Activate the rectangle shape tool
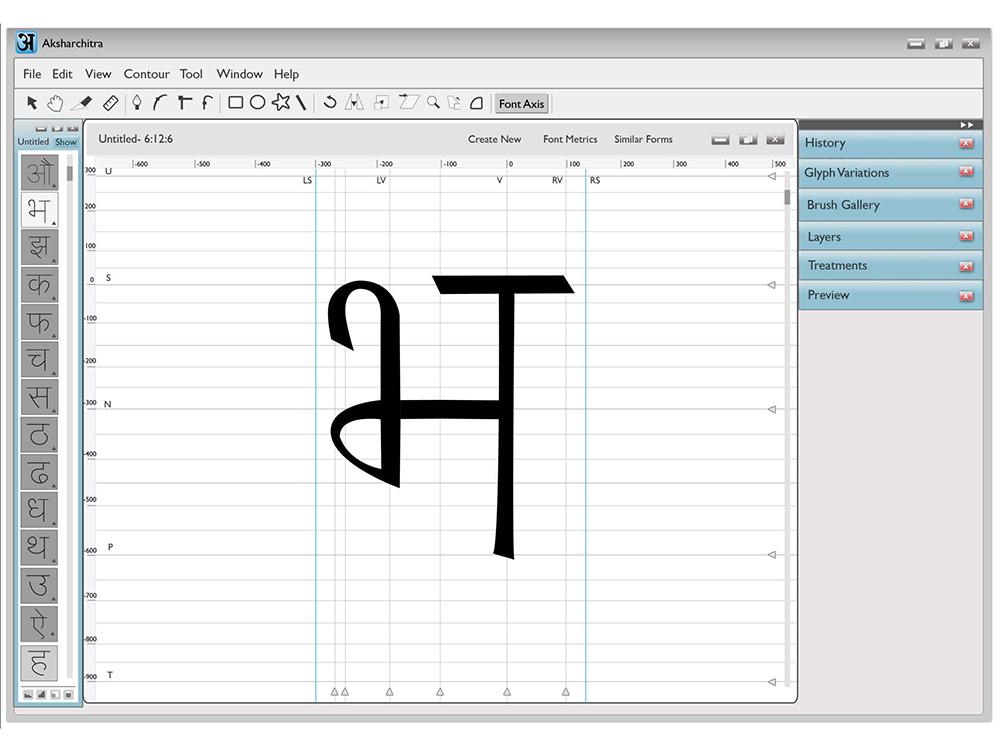Image resolution: width=1000 pixels, height=750 pixels. [236, 103]
